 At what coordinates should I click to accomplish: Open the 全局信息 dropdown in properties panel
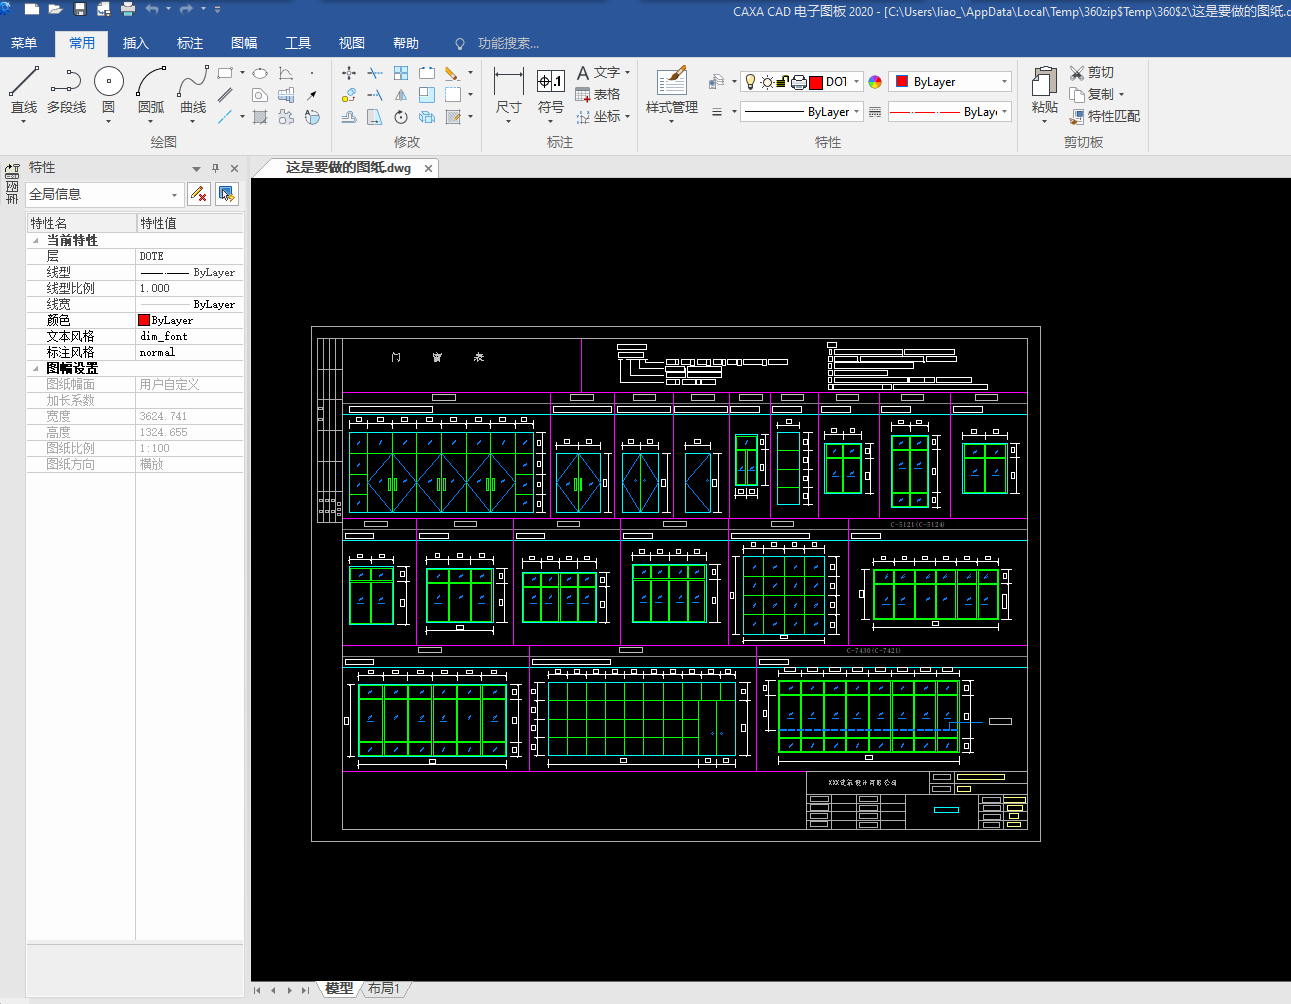[x=174, y=195]
